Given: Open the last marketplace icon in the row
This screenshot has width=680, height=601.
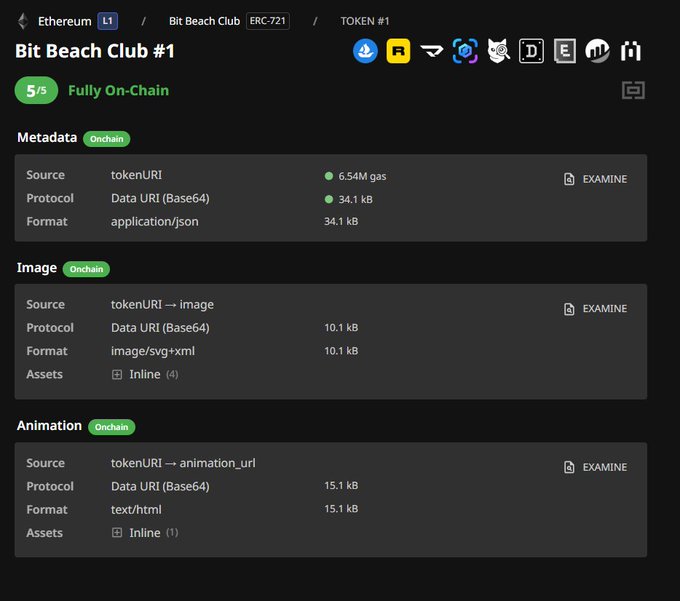Looking at the screenshot, I should point(631,51).
